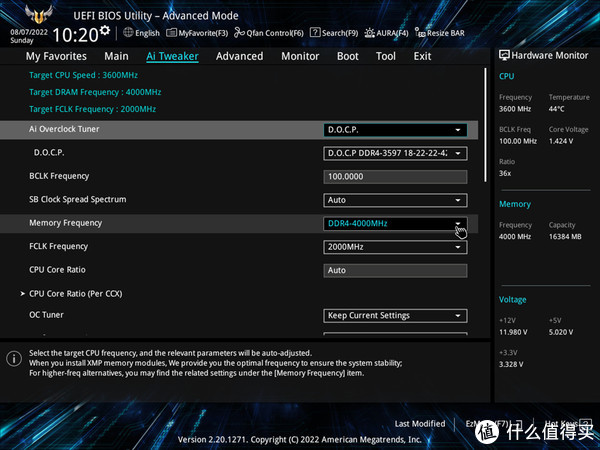The width and height of the screenshot is (600, 450).
Task: Click the 10:20 clock display
Action: point(75,35)
